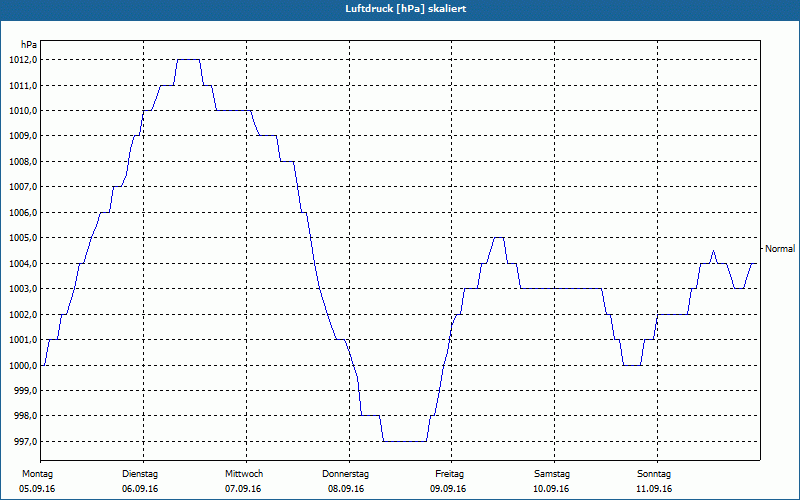Click the 1005,0 axis value
The image size is (800, 500).
tap(23, 238)
